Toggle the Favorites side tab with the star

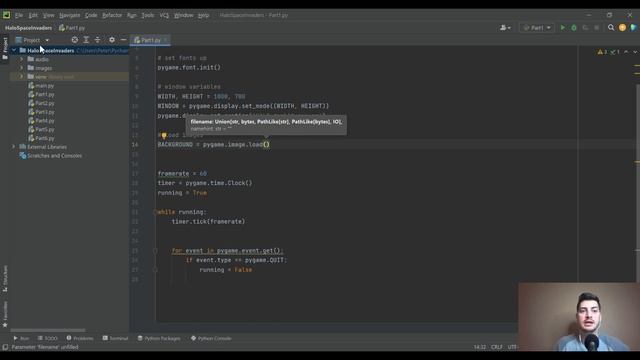click(x=5, y=315)
